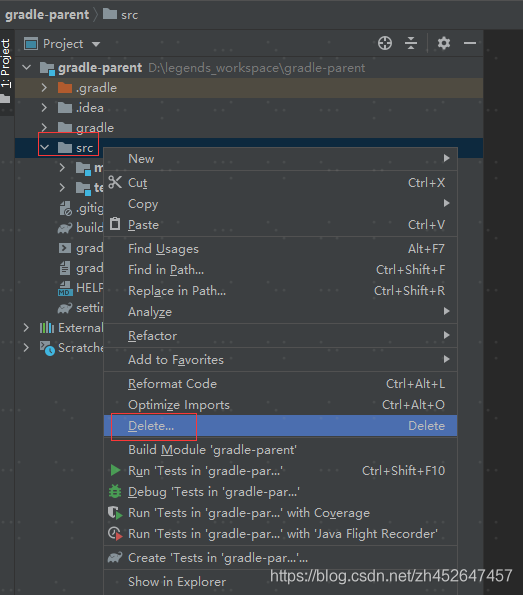Screen dimensions: 523x595
Task: Click the gradle-parent module folder icon
Action: 47,69
